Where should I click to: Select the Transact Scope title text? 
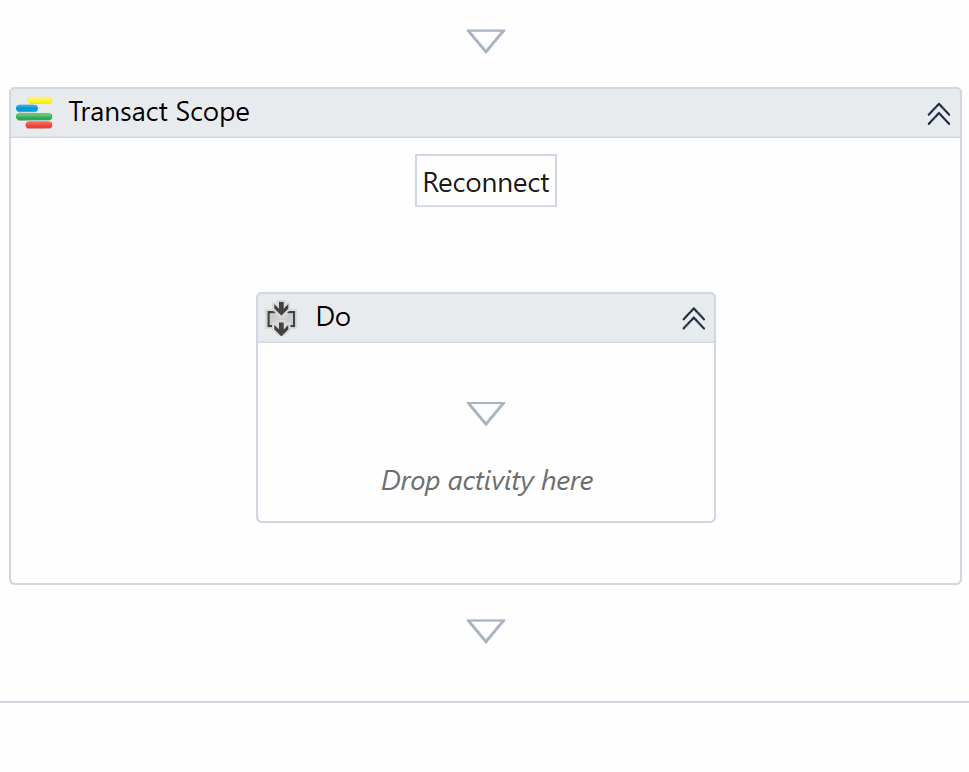pyautogui.click(x=159, y=112)
